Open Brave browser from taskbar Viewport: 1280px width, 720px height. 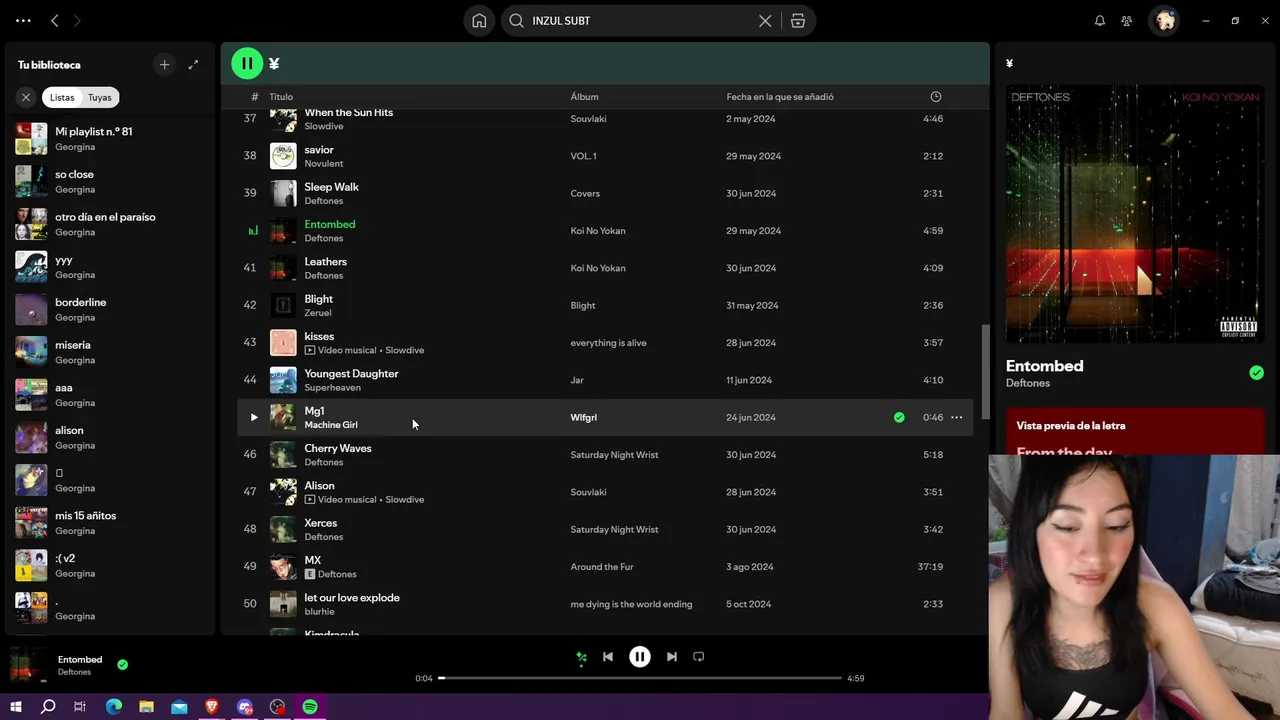point(212,707)
